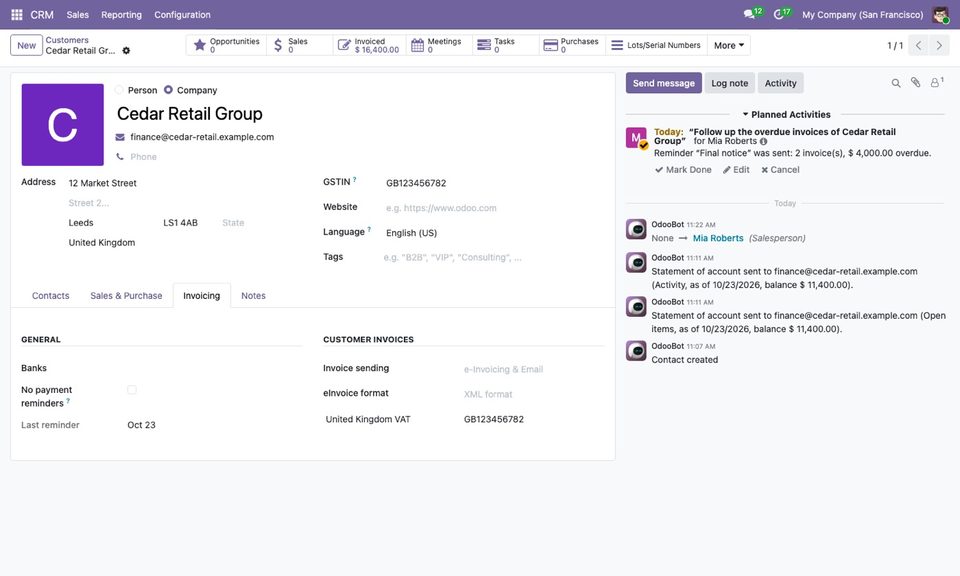960x576 pixels.
Task: Open the Configuration menu
Action: (x=182, y=15)
